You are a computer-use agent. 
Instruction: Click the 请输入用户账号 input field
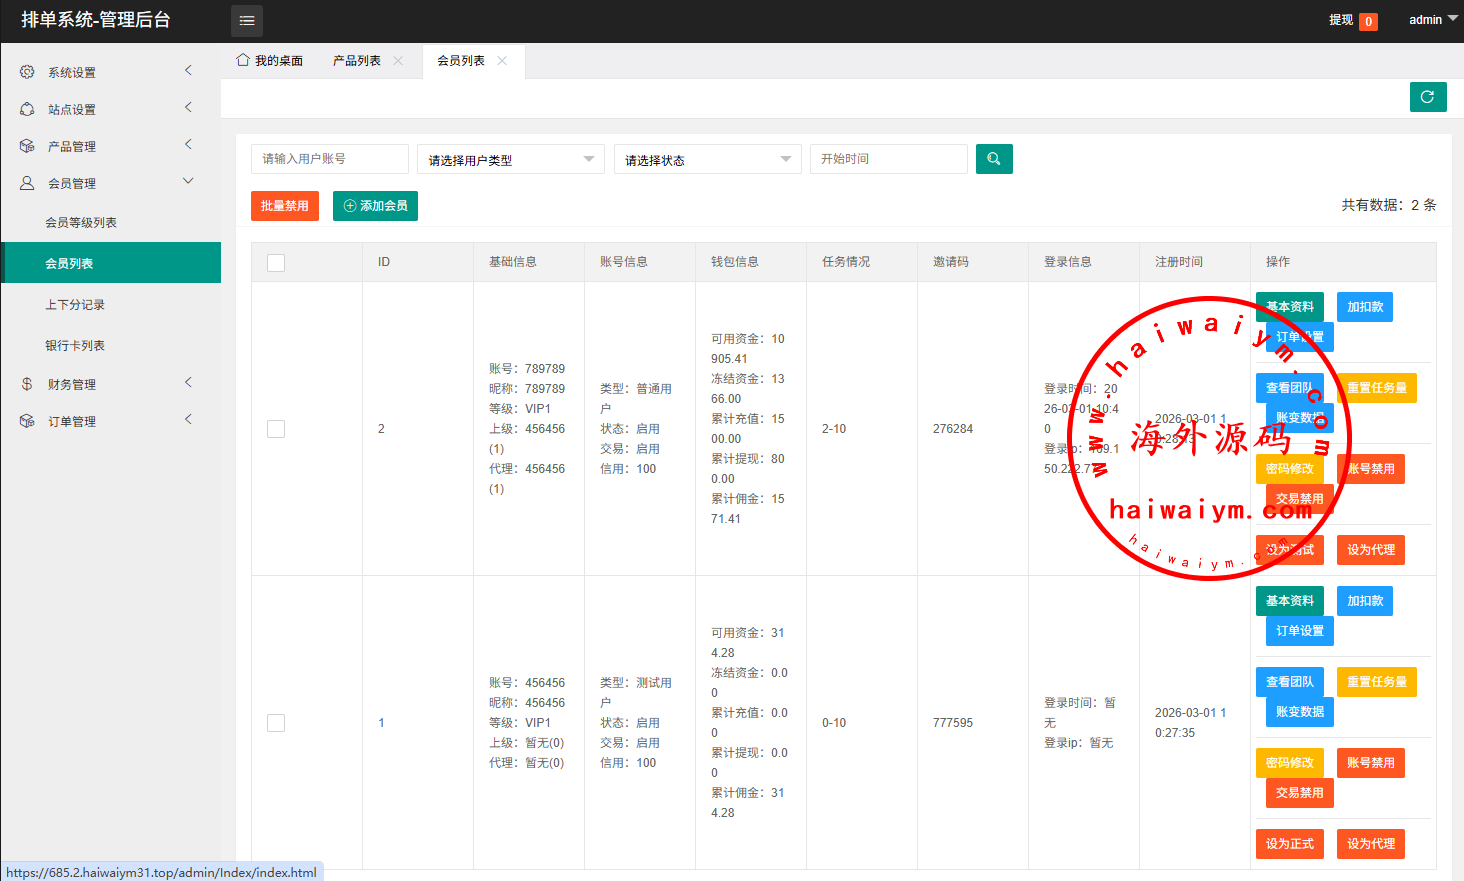click(x=329, y=159)
